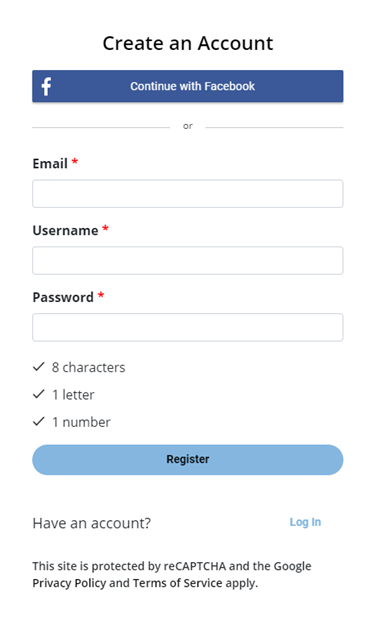Click the 1 letter requirement text
The image size is (374, 629).
tap(73, 395)
